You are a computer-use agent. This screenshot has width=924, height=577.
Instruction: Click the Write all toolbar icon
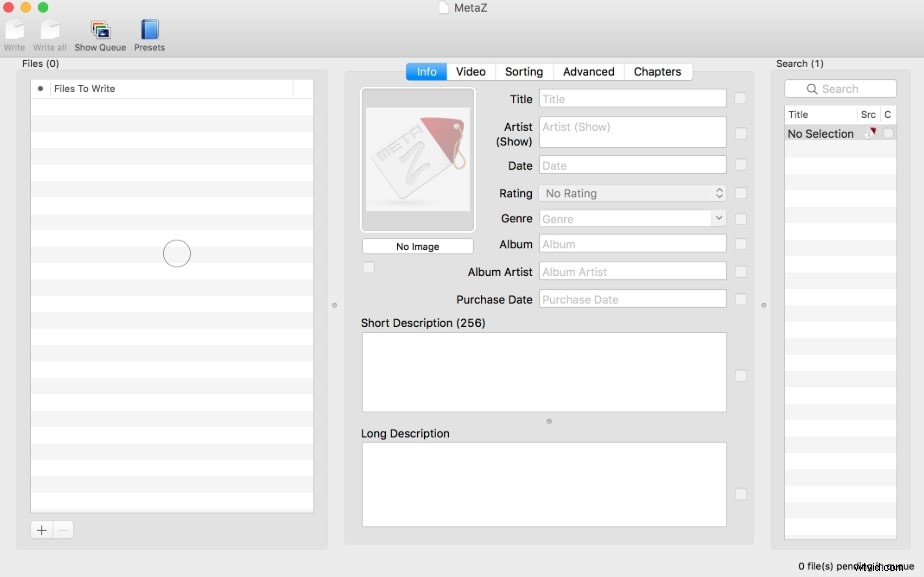49,35
